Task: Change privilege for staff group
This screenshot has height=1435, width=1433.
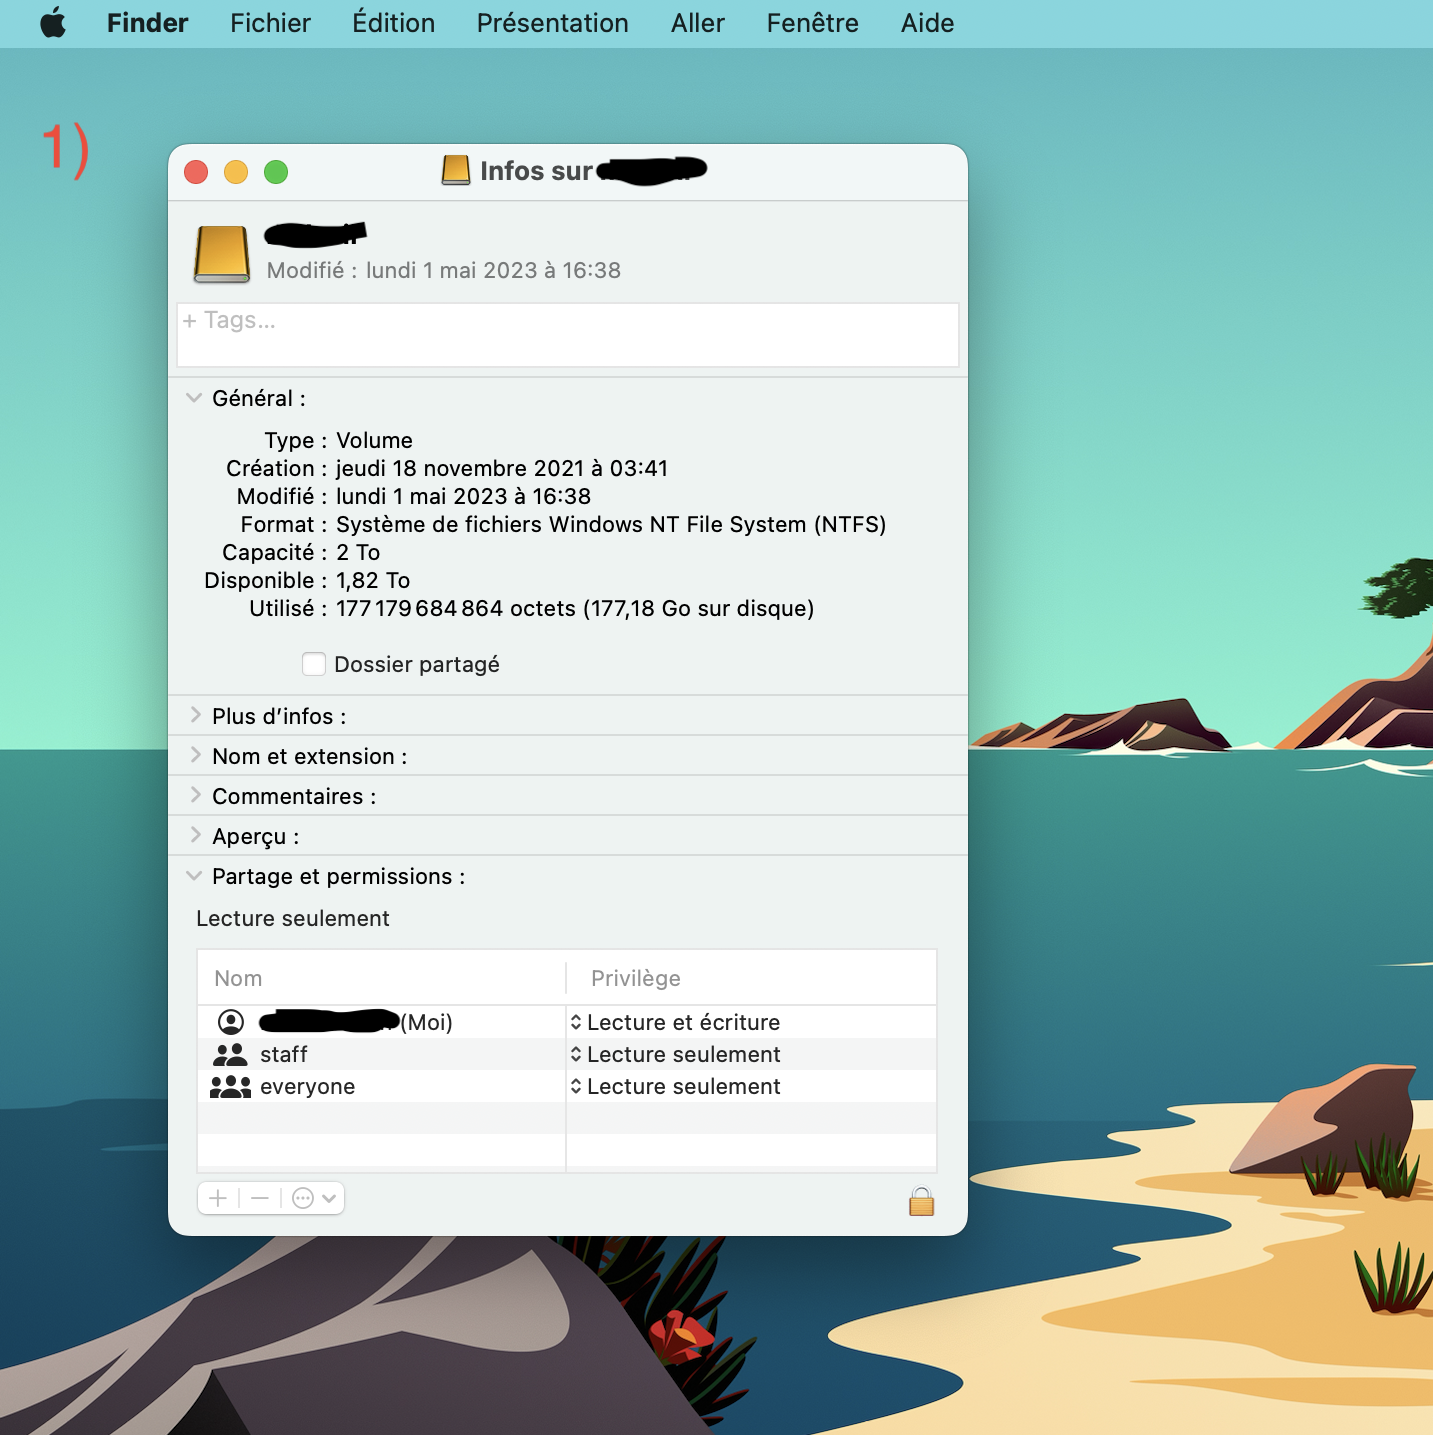Action: pos(675,1054)
